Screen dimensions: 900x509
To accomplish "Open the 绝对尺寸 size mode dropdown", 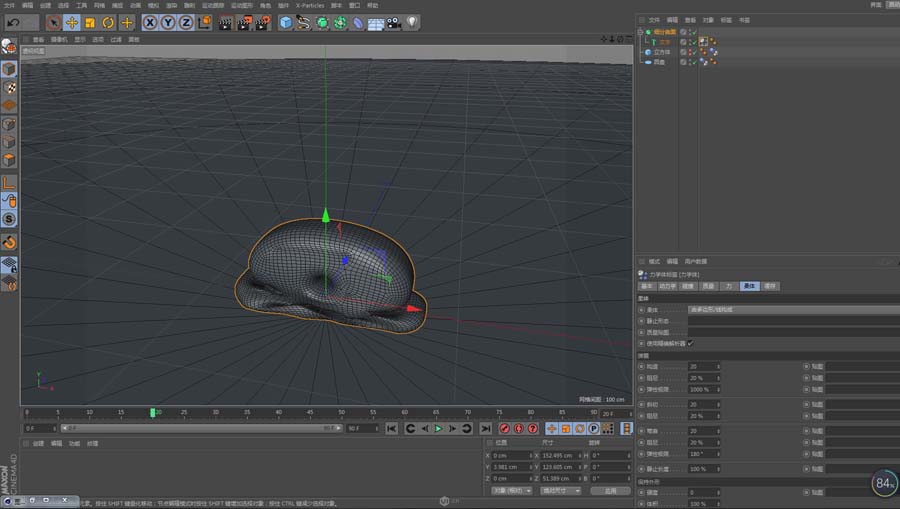I will 560,491.
